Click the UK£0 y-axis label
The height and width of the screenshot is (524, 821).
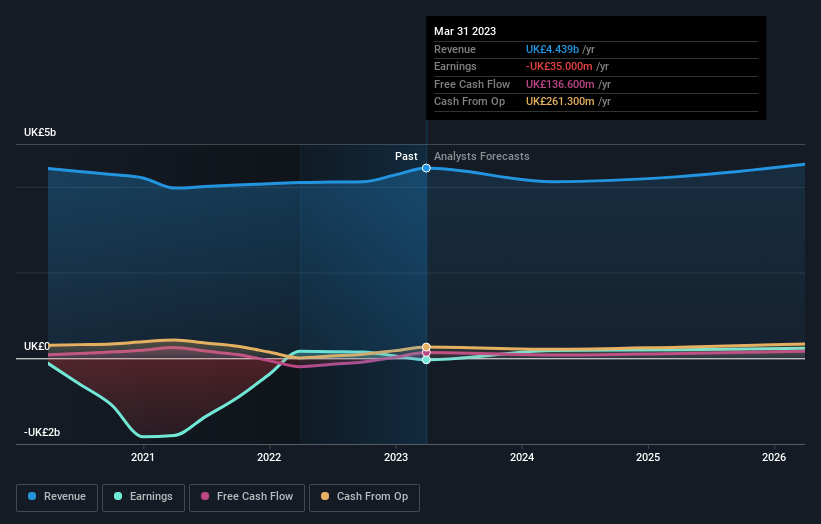37,347
